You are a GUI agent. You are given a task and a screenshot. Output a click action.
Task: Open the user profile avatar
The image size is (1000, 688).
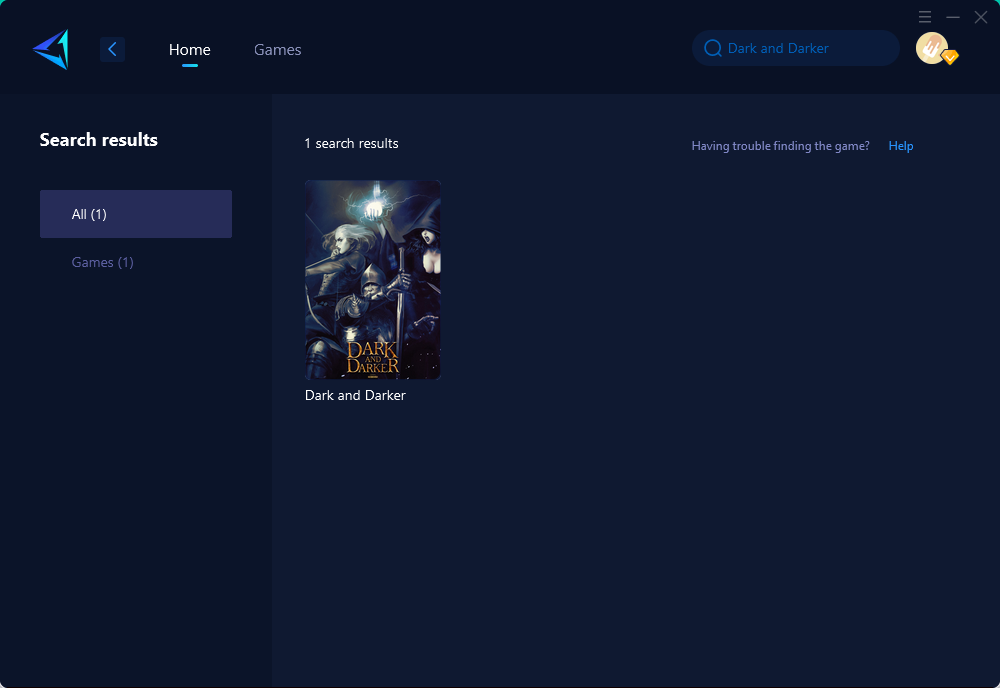(932, 48)
